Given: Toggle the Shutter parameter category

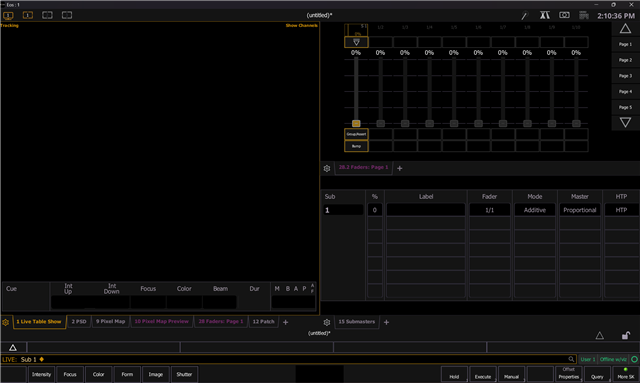Looking at the screenshot, I should tap(184, 374).
